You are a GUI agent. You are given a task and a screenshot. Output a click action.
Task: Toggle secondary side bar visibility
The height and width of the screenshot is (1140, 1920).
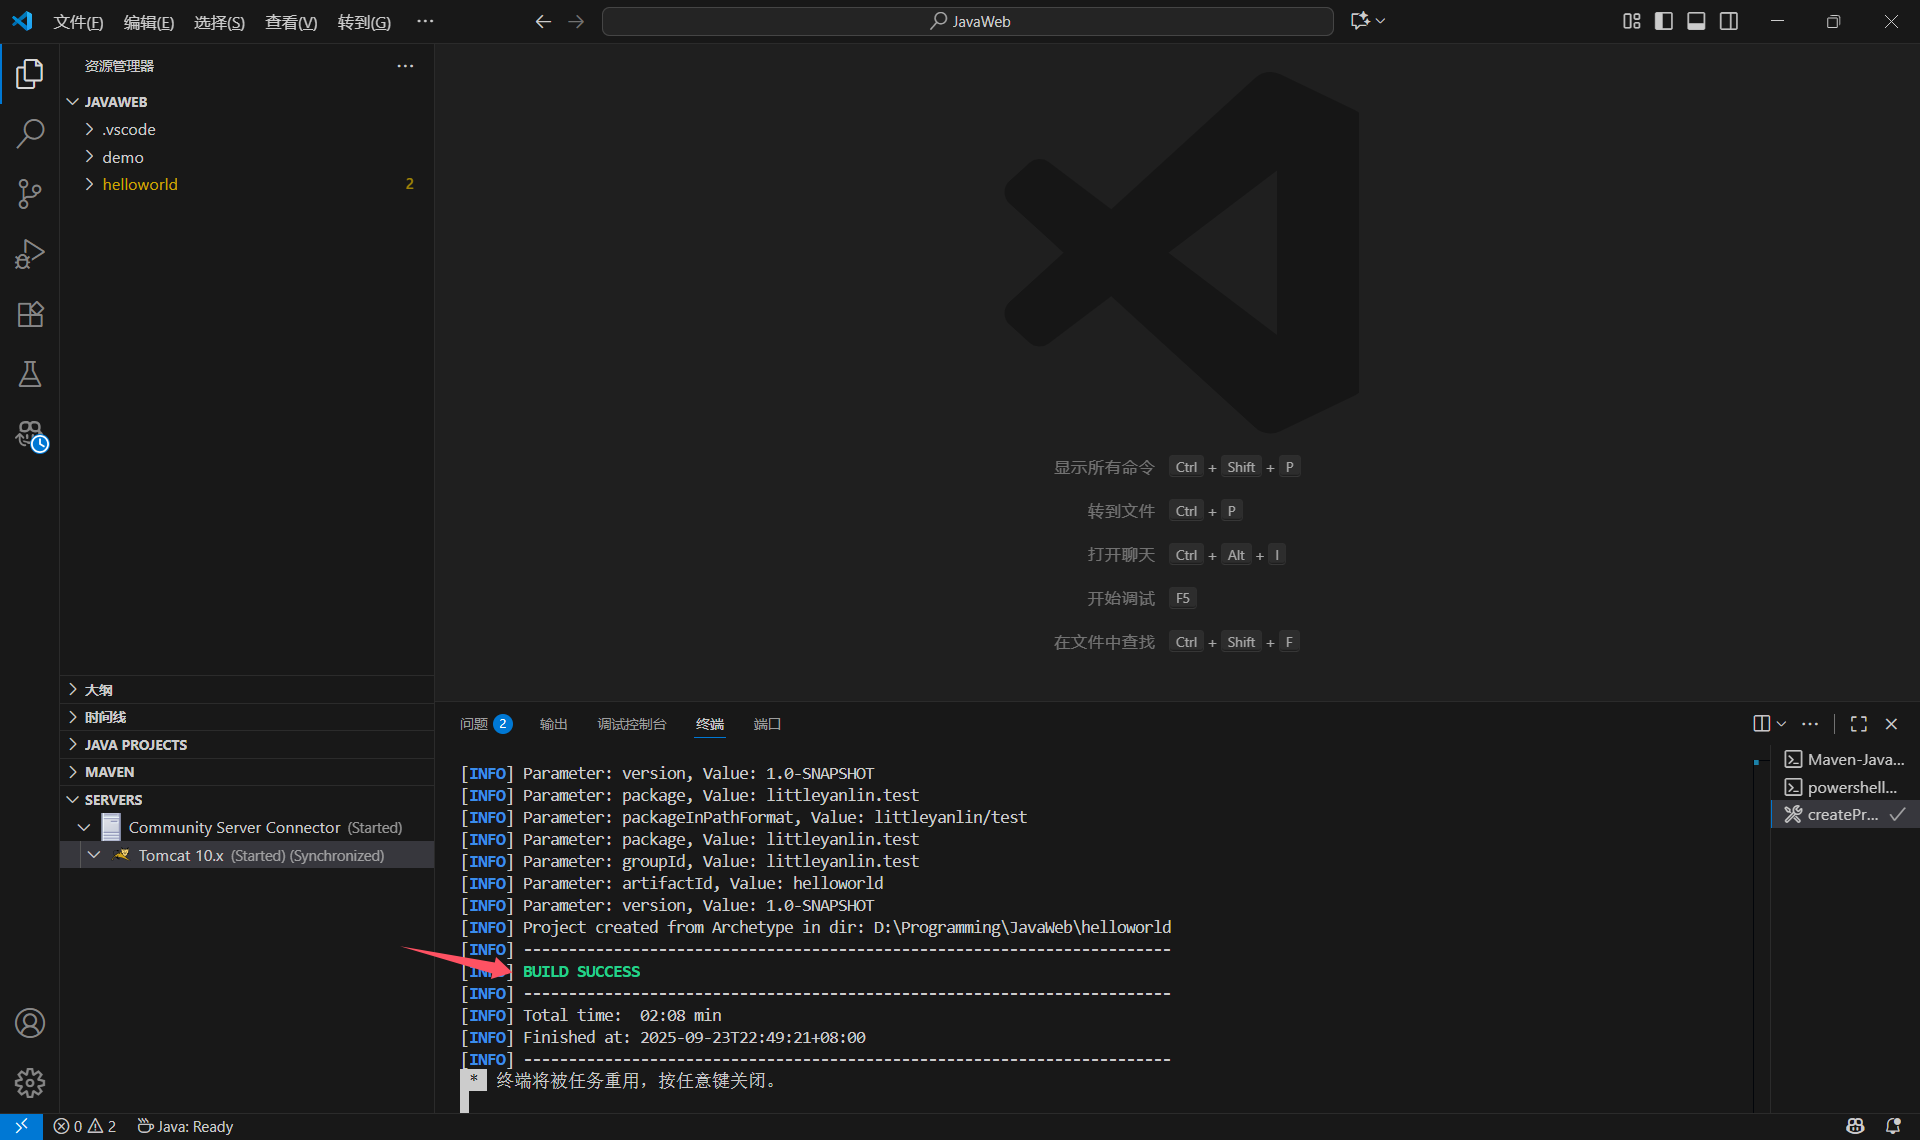(1729, 21)
